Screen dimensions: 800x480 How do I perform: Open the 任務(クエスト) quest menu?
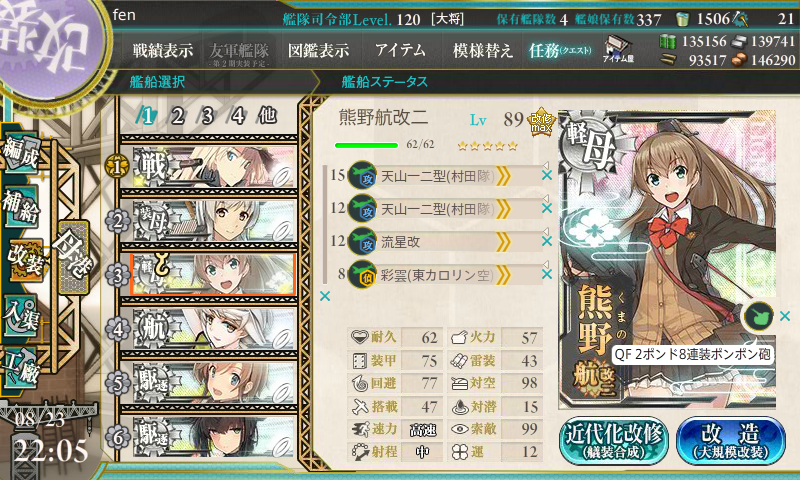point(560,50)
